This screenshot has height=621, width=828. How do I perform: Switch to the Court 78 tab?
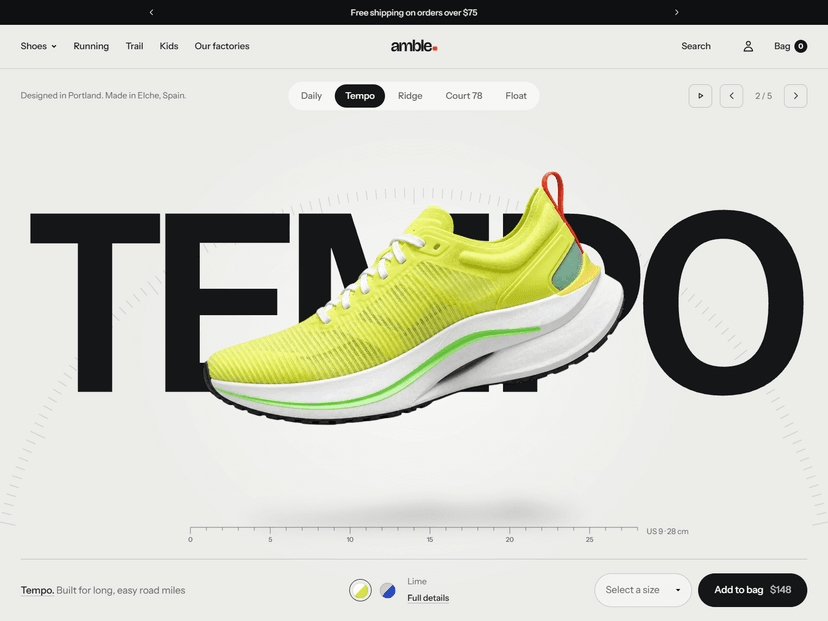[464, 96]
